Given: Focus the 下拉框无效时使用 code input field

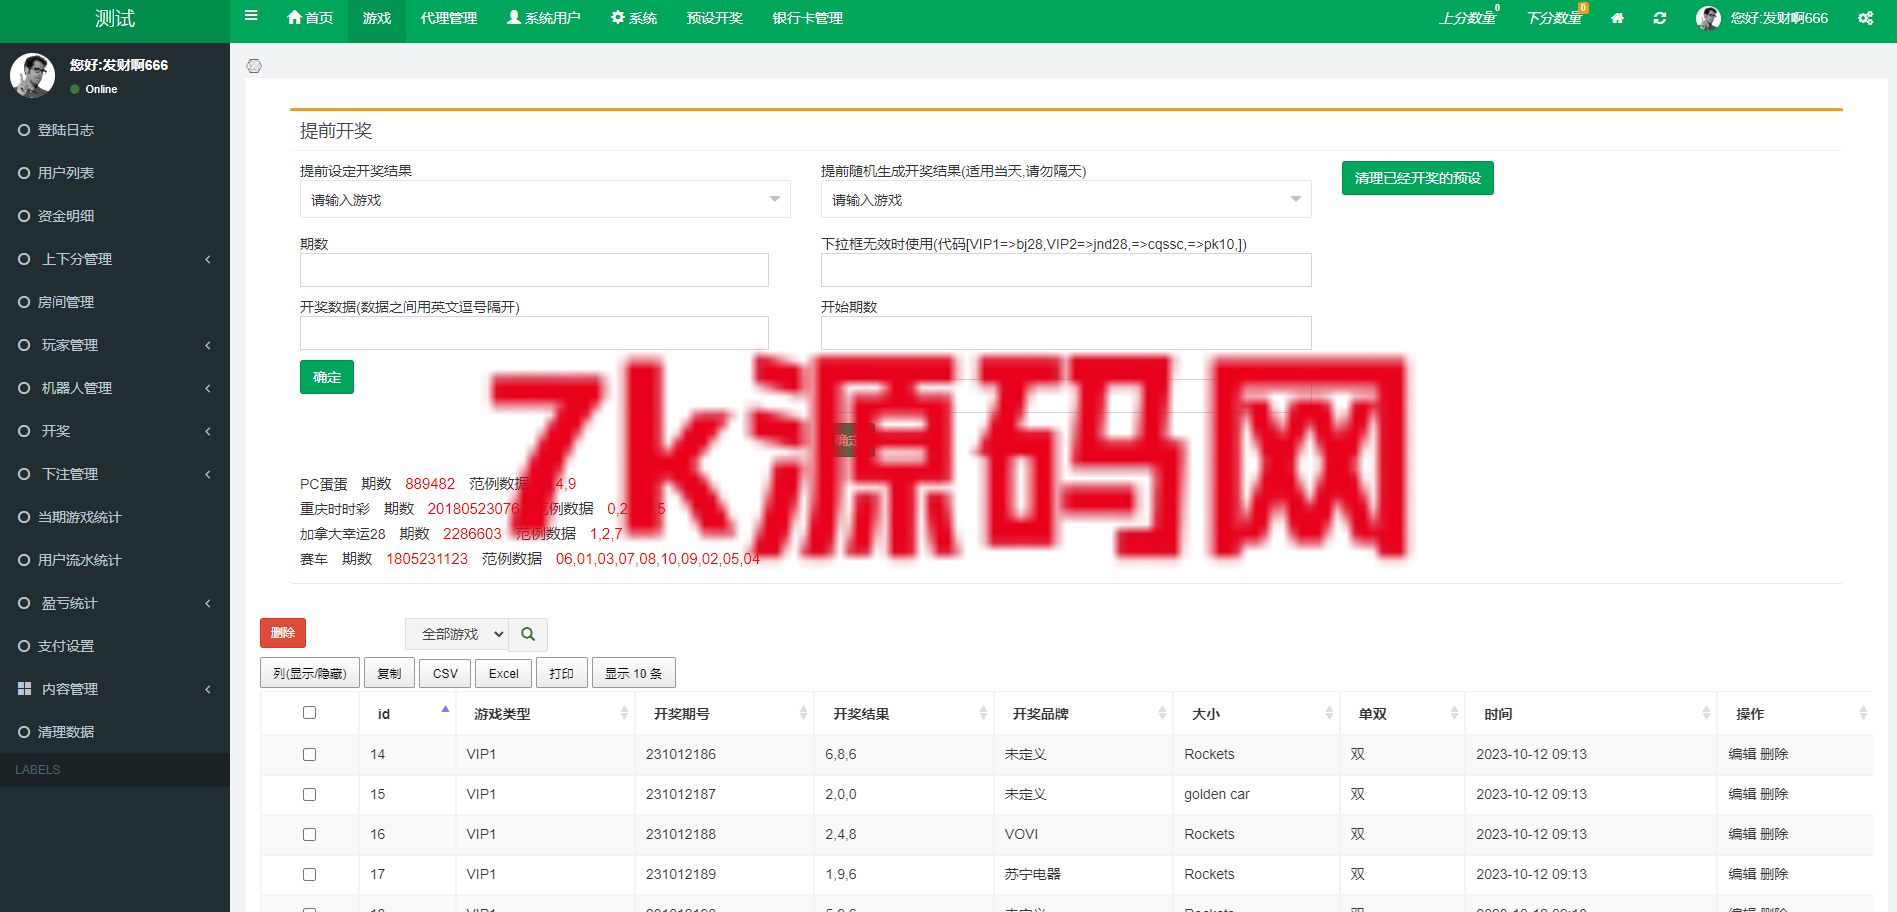Looking at the screenshot, I should click(x=1066, y=270).
